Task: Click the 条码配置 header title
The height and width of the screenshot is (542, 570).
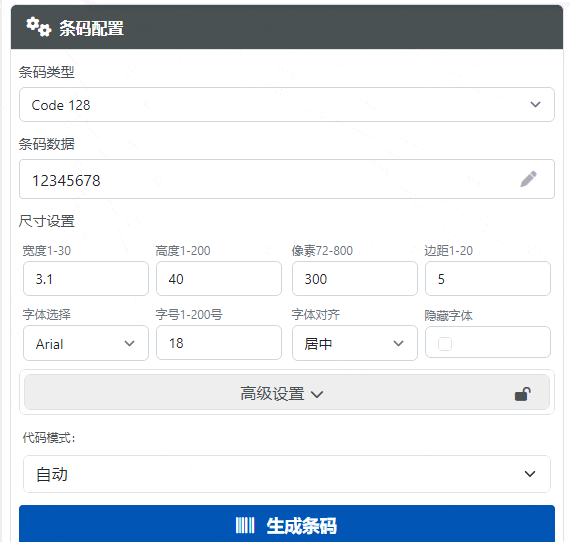Action: 92,28
